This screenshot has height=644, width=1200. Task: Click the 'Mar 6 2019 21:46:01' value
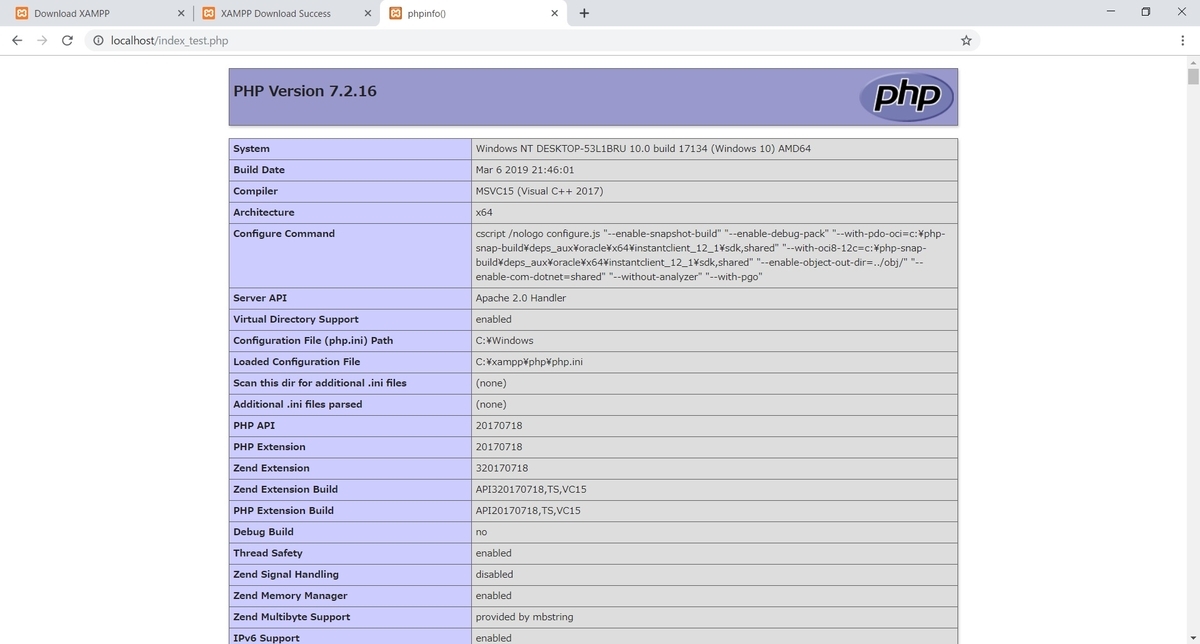coord(525,170)
